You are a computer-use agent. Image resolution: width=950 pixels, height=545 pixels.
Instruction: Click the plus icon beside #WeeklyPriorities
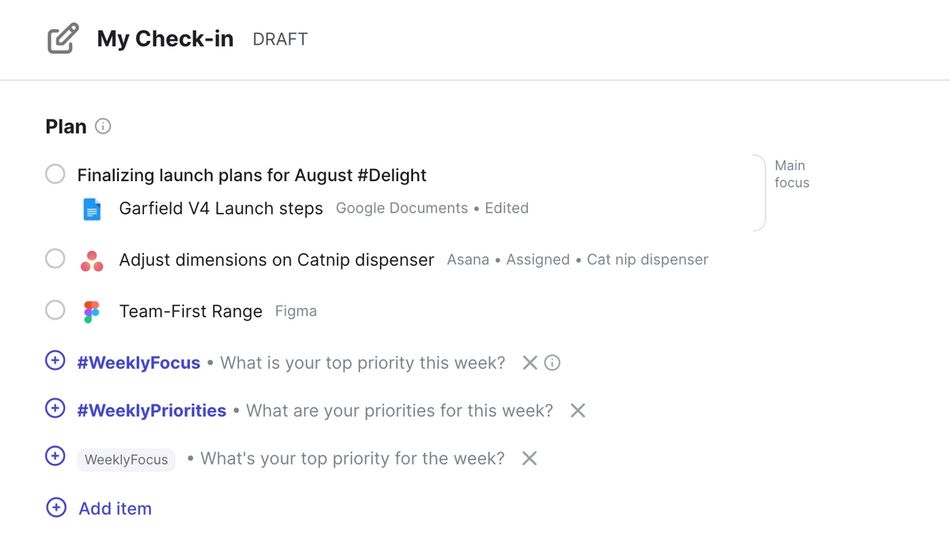point(56,409)
